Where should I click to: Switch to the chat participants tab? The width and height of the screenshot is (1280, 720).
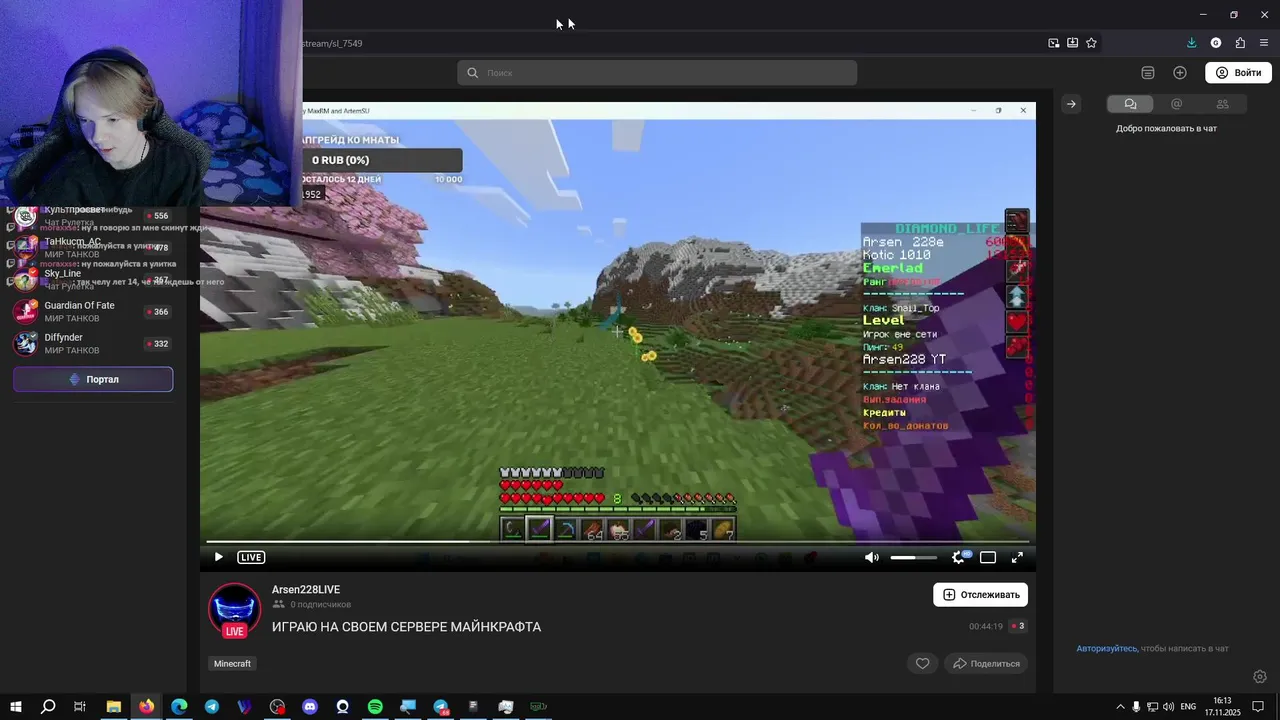click(x=1222, y=104)
